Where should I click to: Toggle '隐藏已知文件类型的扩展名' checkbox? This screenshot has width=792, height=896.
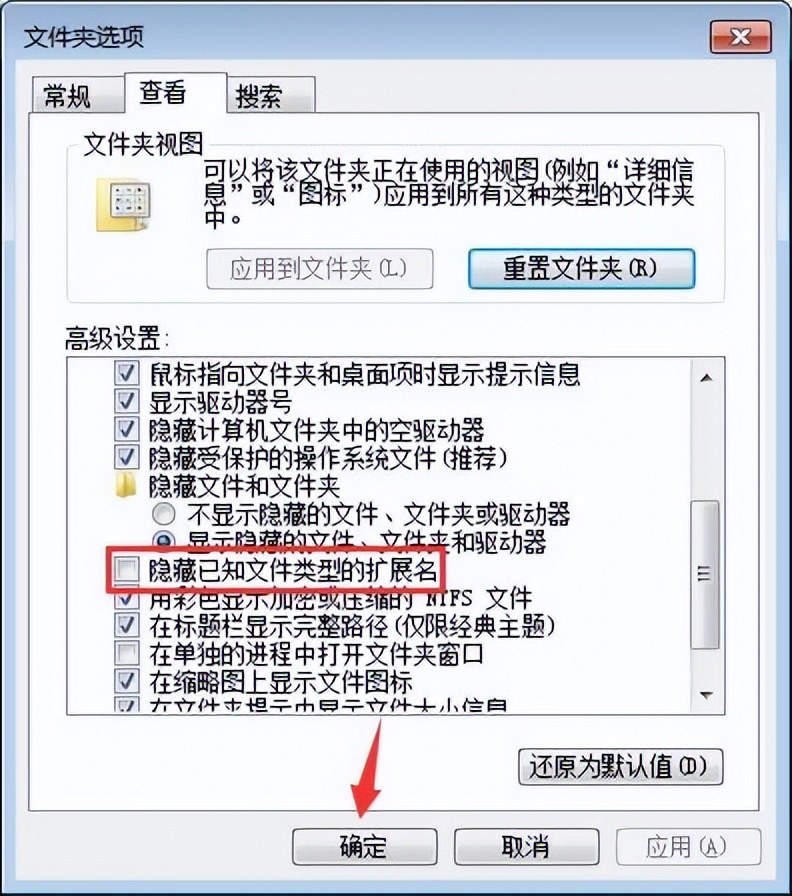tap(126, 569)
